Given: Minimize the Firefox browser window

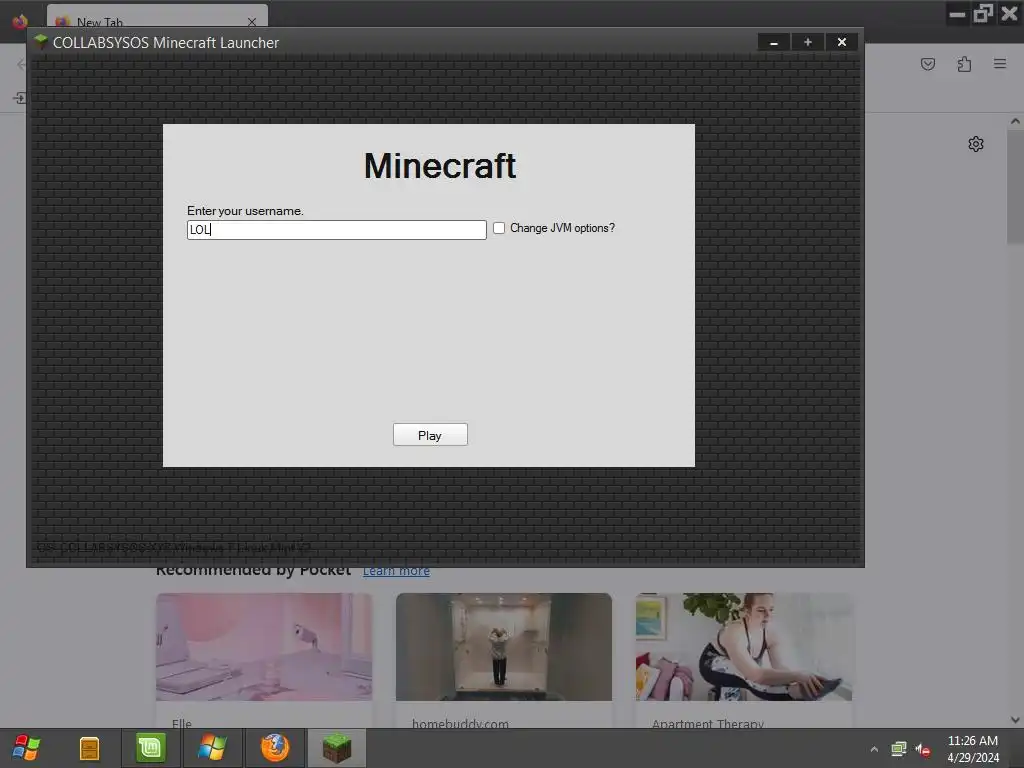Looking at the screenshot, I should point(957,14).
